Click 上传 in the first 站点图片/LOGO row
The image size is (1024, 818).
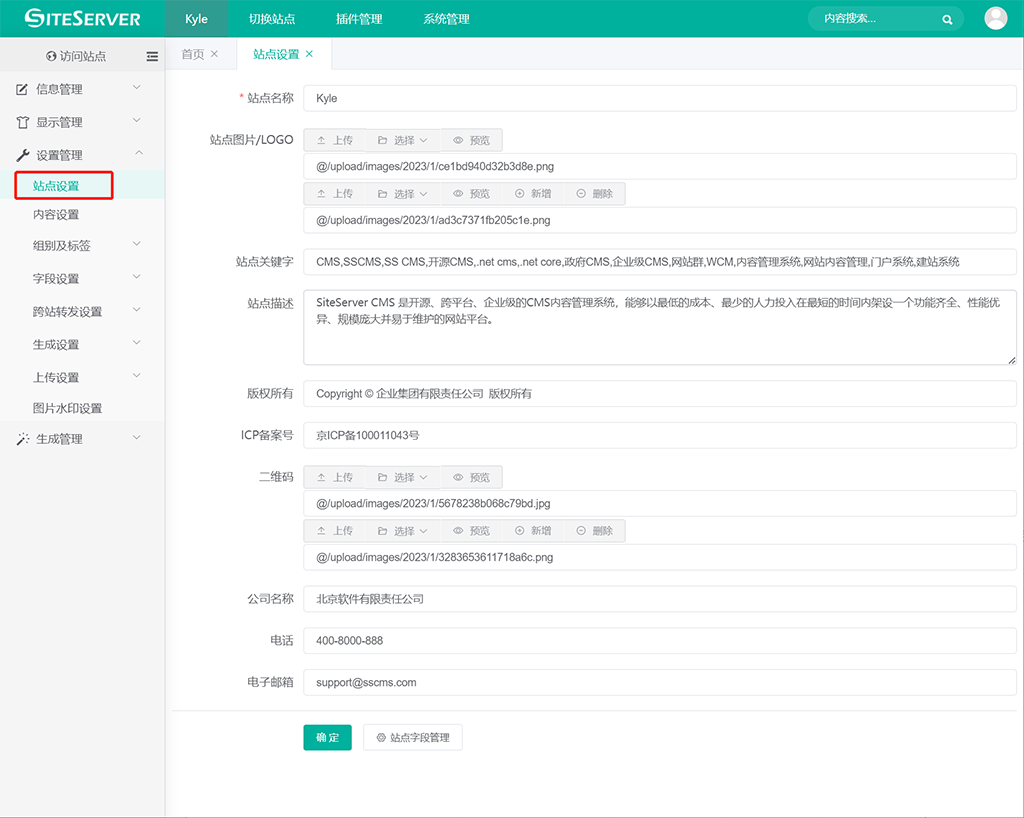pyautogui.click(x=334, y=141)
